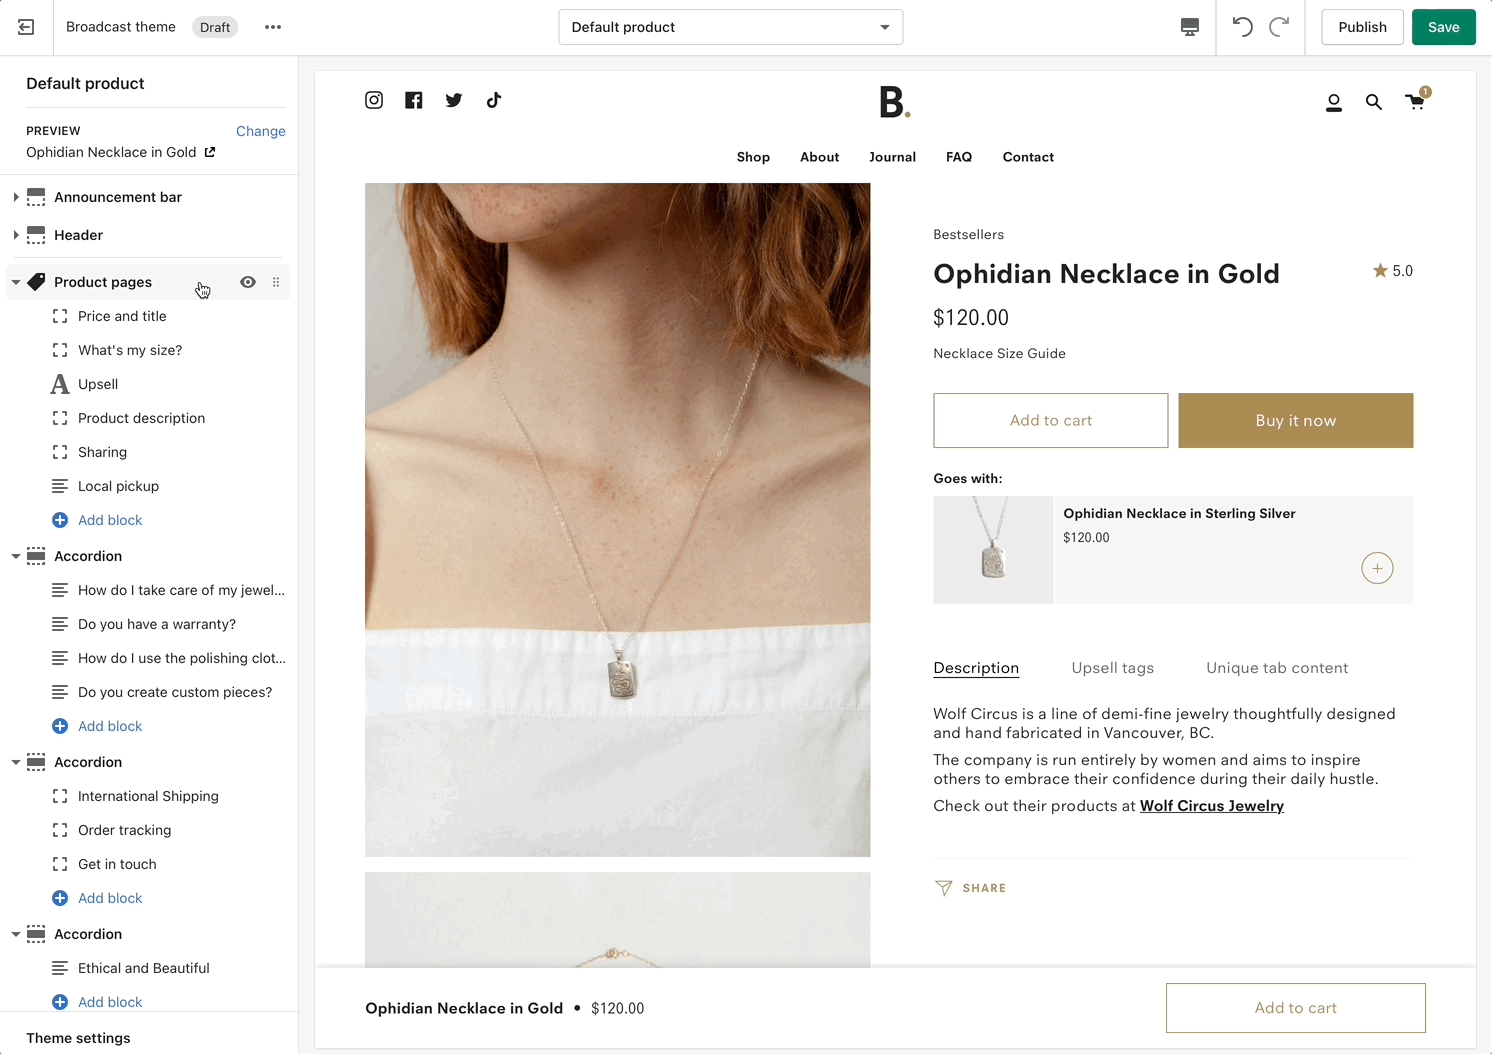Expand the Announcement bar section
Screen dimensions: 1492x1054
tap(16, 197)
